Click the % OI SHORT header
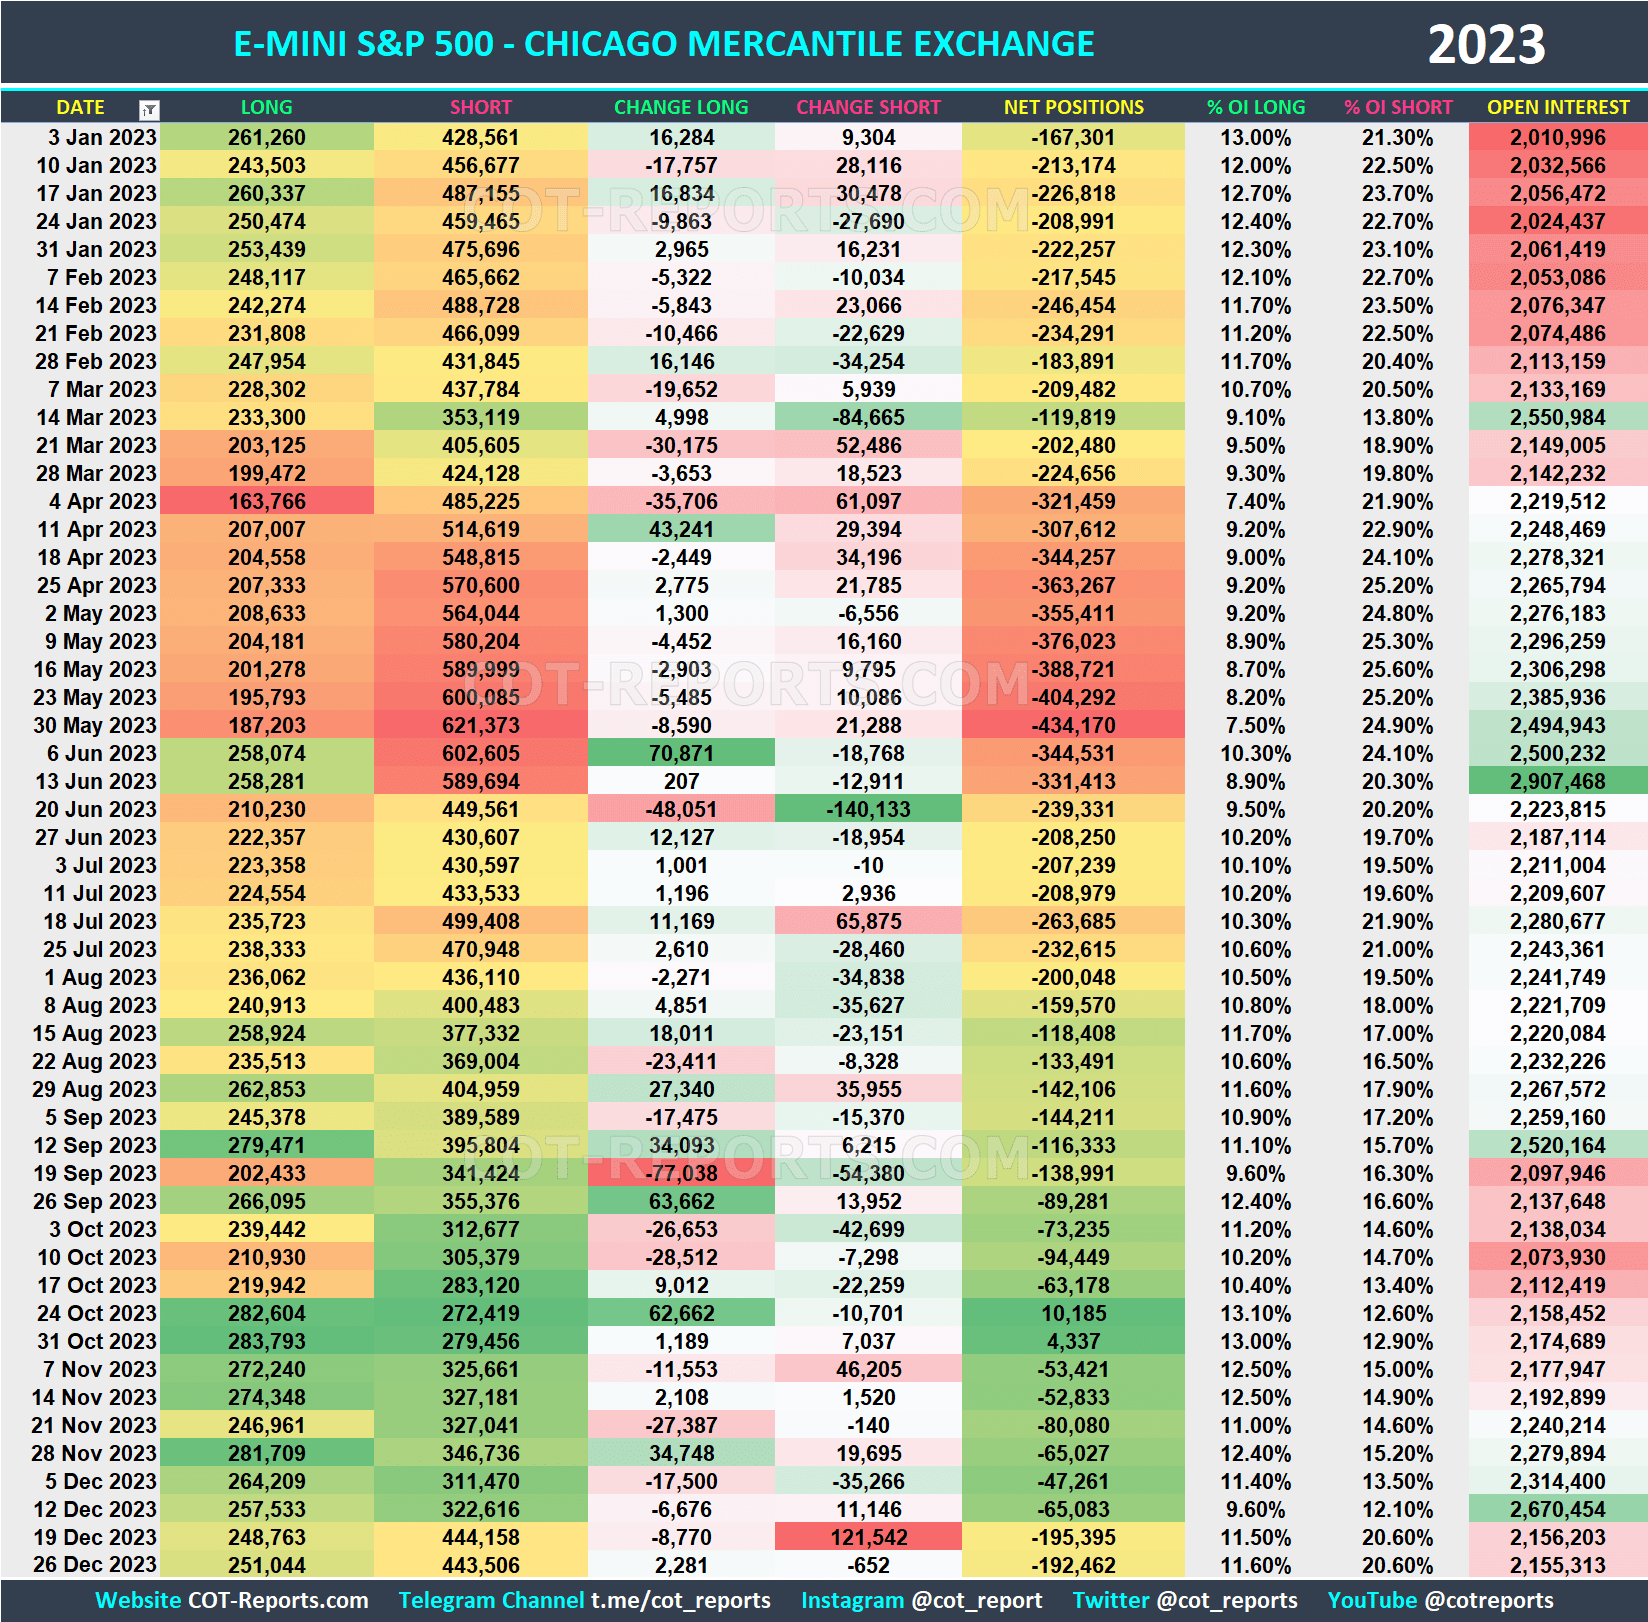1648x1622 pixels. [x=1399, y=107]
